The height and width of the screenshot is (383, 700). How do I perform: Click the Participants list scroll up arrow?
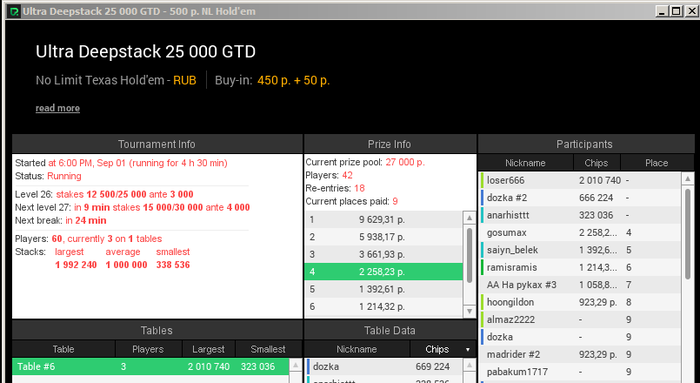tap(688, 179)
